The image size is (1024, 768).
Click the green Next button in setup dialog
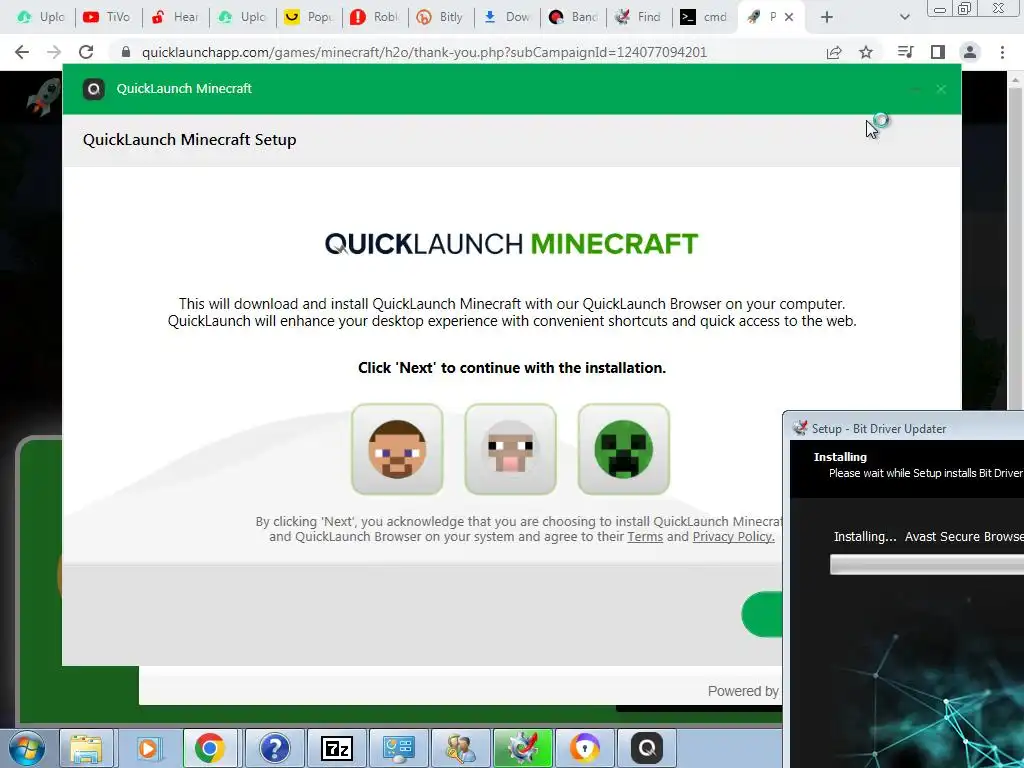pos(762,615)
